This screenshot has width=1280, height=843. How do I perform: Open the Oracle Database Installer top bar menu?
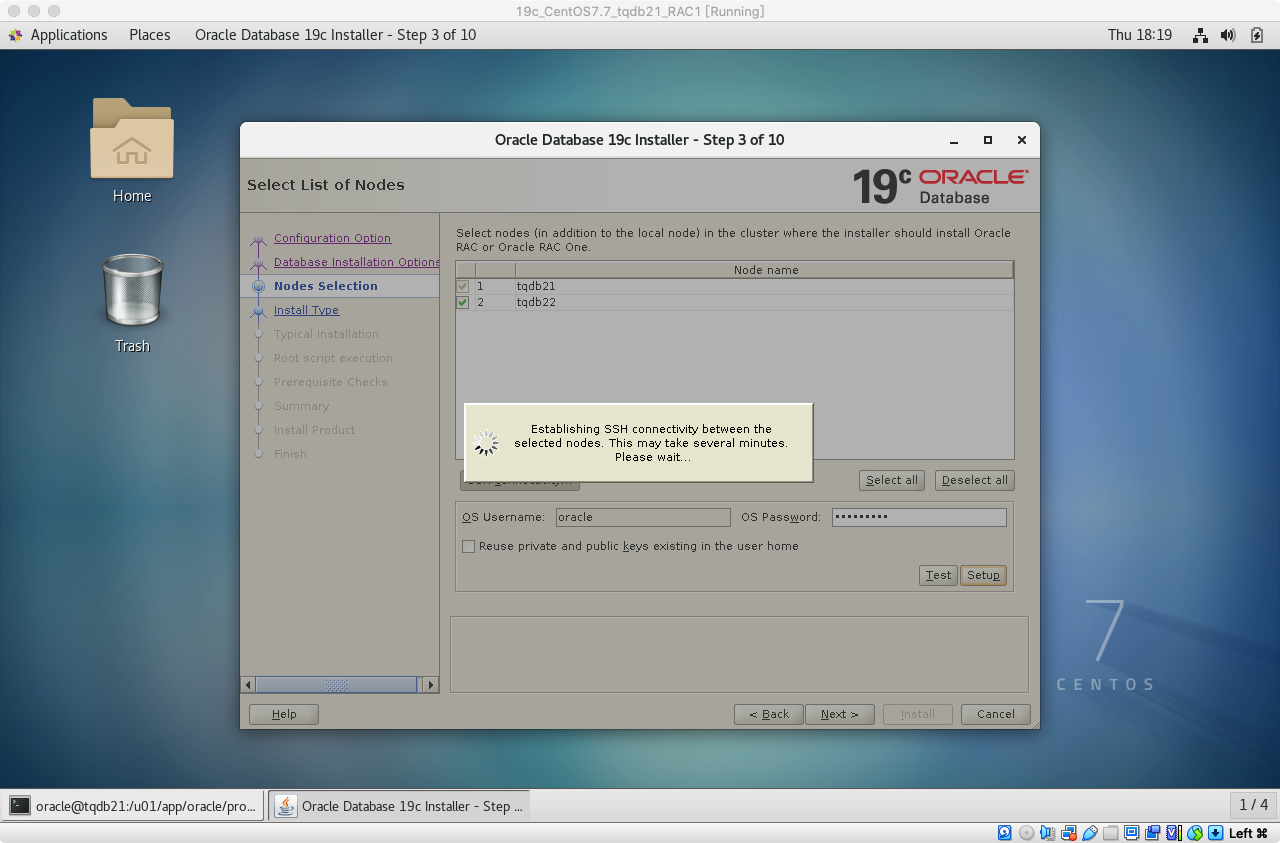pyautogui.click(x=335, y=35)
